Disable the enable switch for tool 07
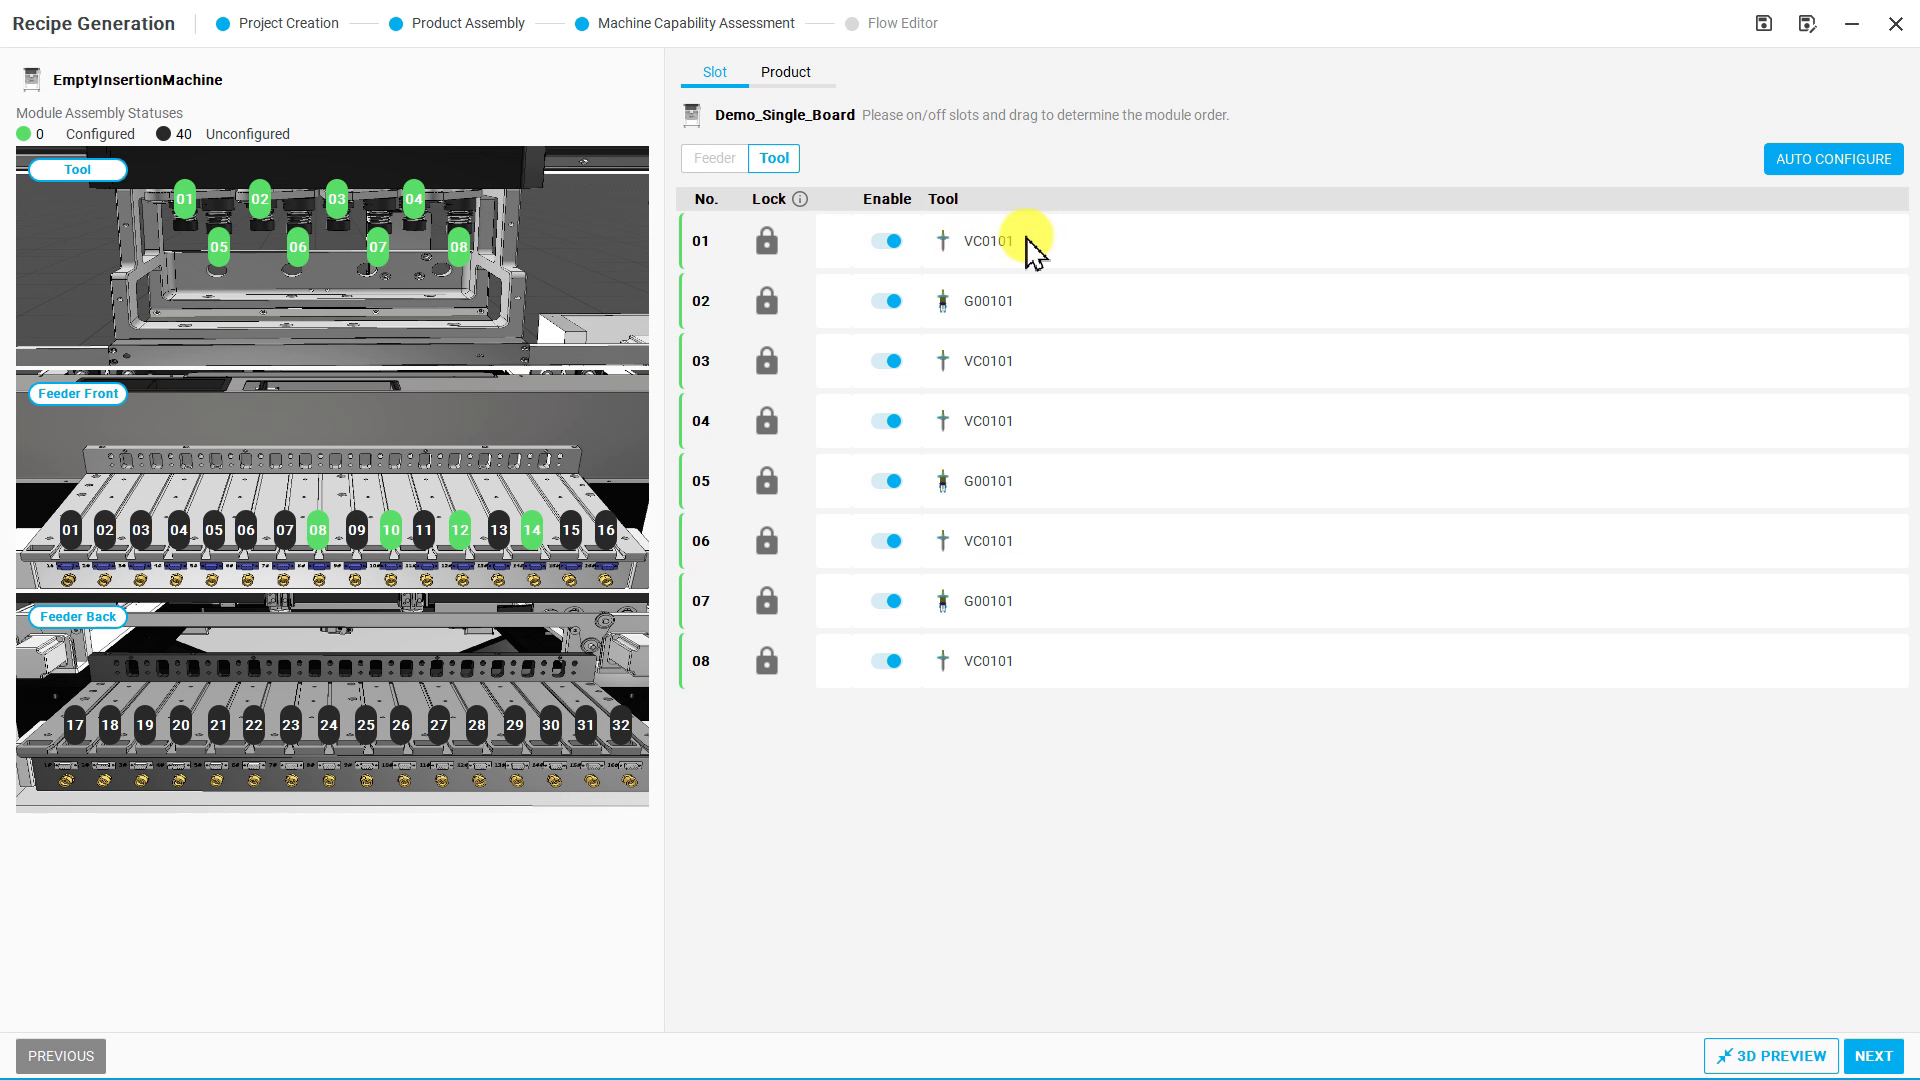The width and height of the screenshot is (1920, 1080). coord(887,601)
